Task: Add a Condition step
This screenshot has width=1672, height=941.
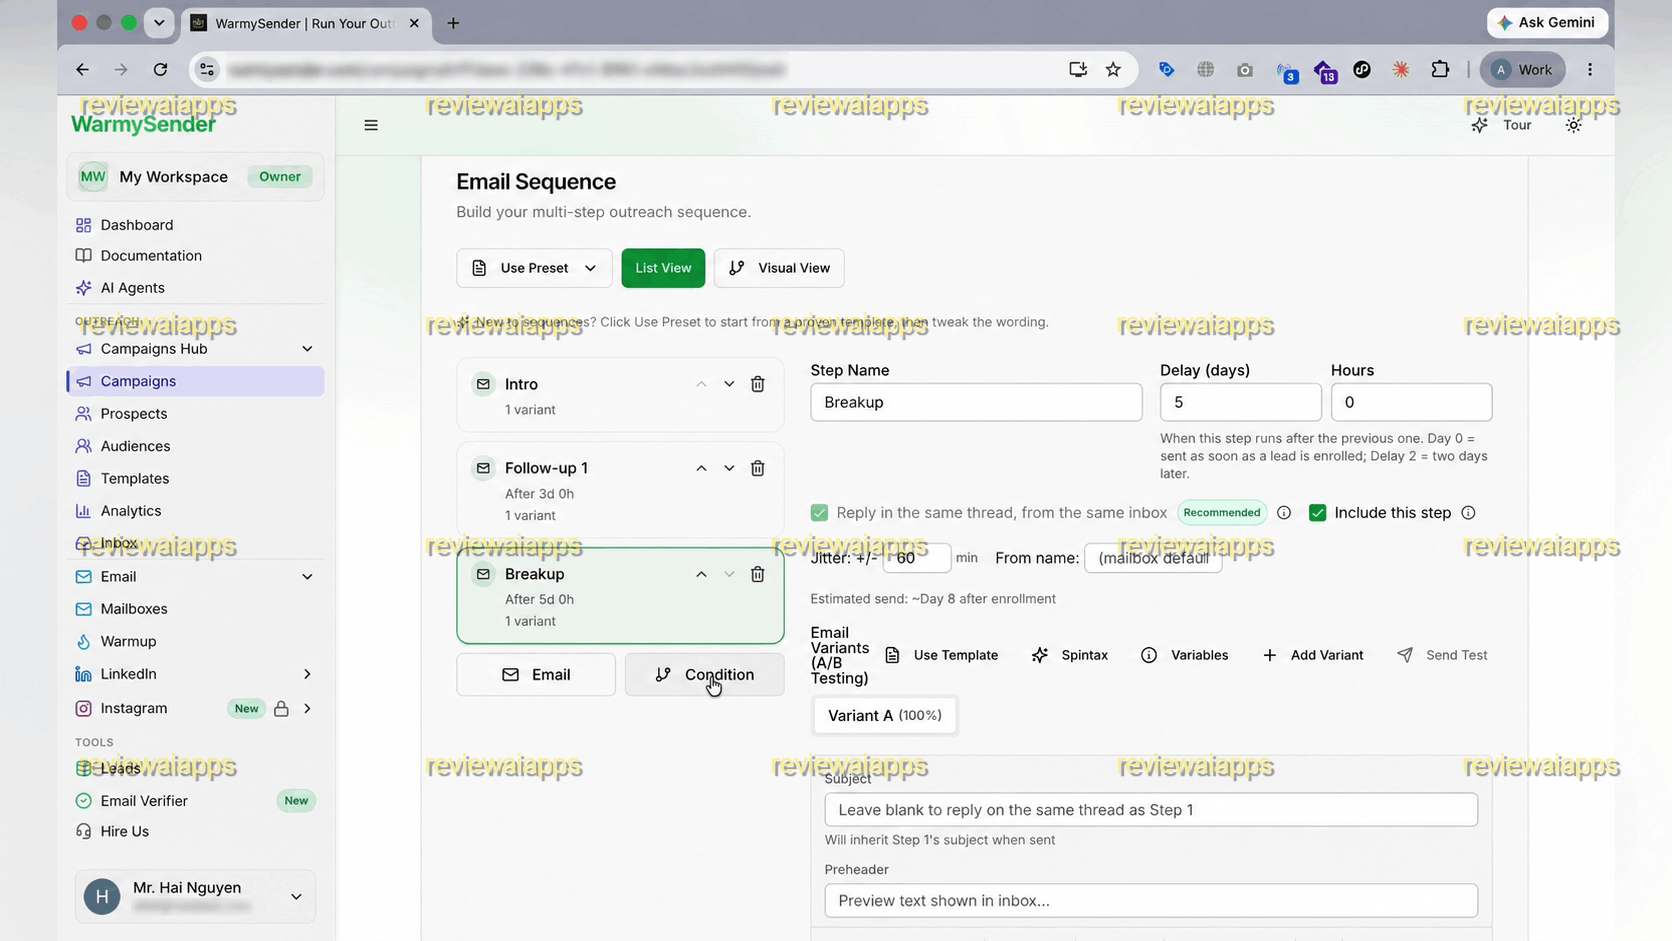Action: tap(704, 675)
